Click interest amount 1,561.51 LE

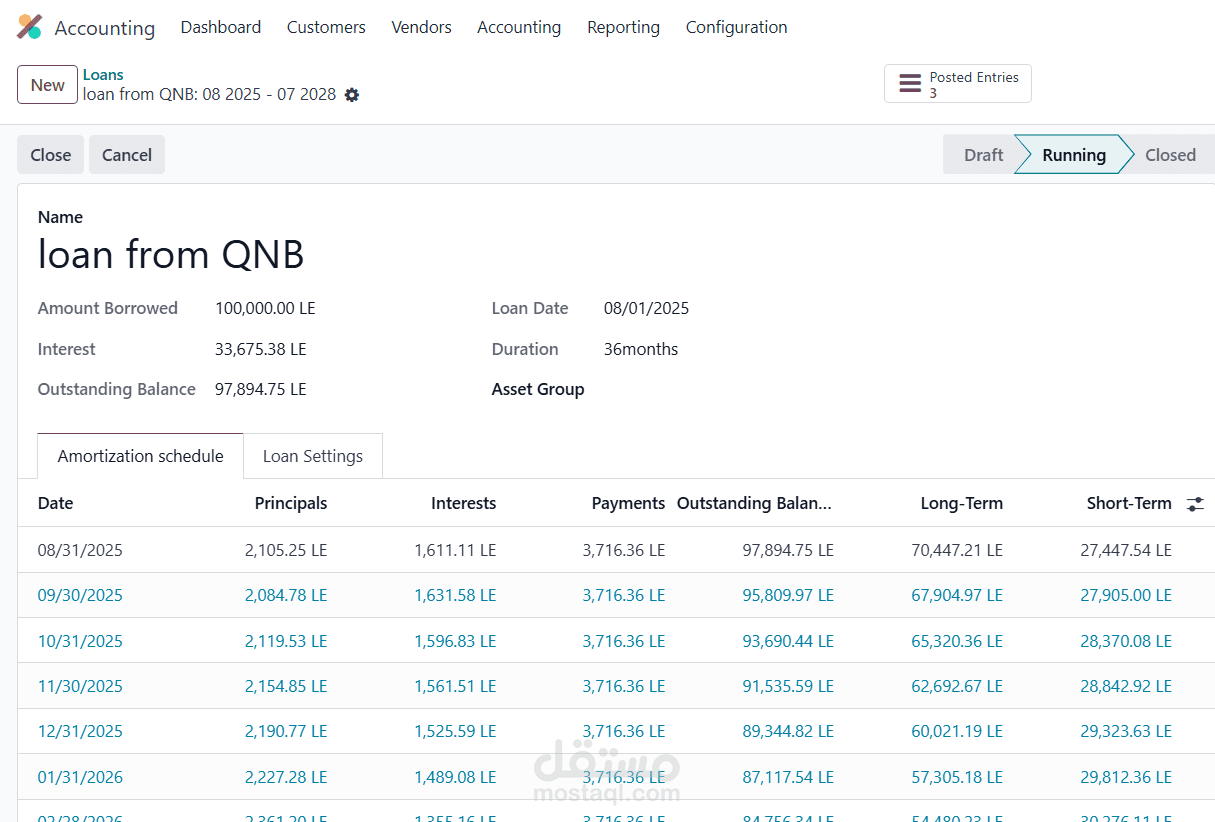455,686
